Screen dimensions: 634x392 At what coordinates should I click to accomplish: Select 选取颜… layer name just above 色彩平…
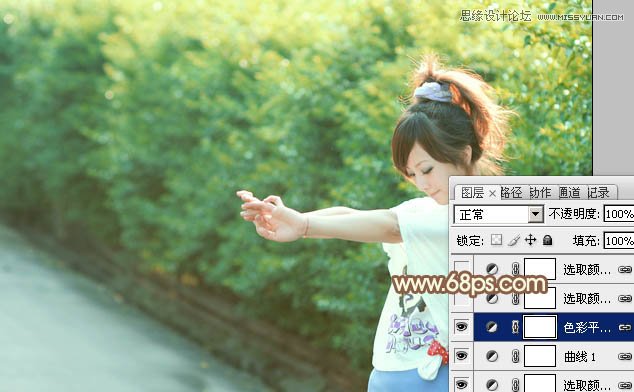(587, 299)
